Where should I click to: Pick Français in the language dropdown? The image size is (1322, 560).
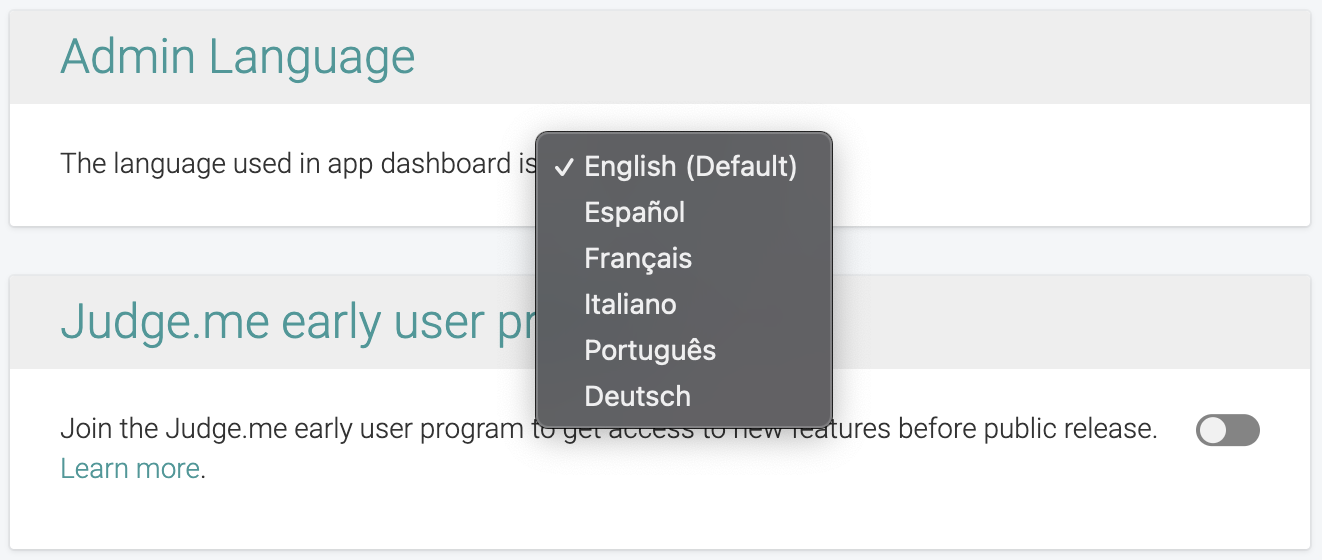[638, 258]
